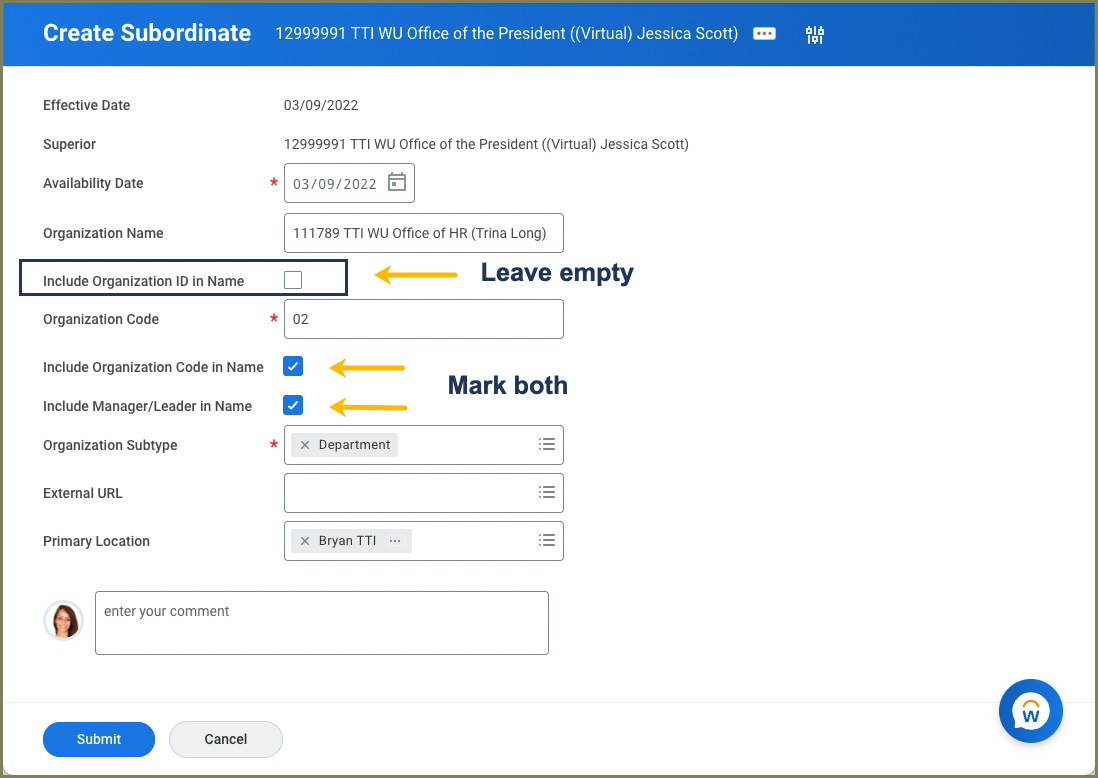Click the enter your comment box

click(321, 623)
